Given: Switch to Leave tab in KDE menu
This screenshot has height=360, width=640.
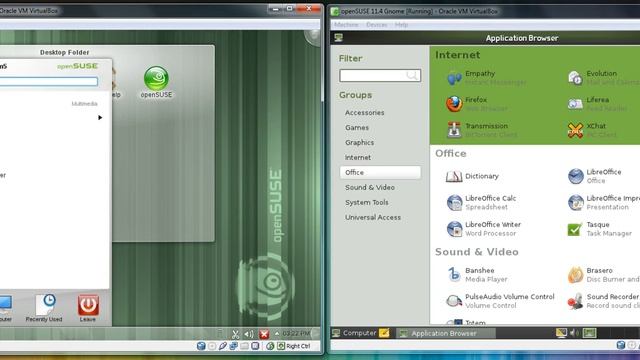Looking at the screenshot, I should point(88,308).
